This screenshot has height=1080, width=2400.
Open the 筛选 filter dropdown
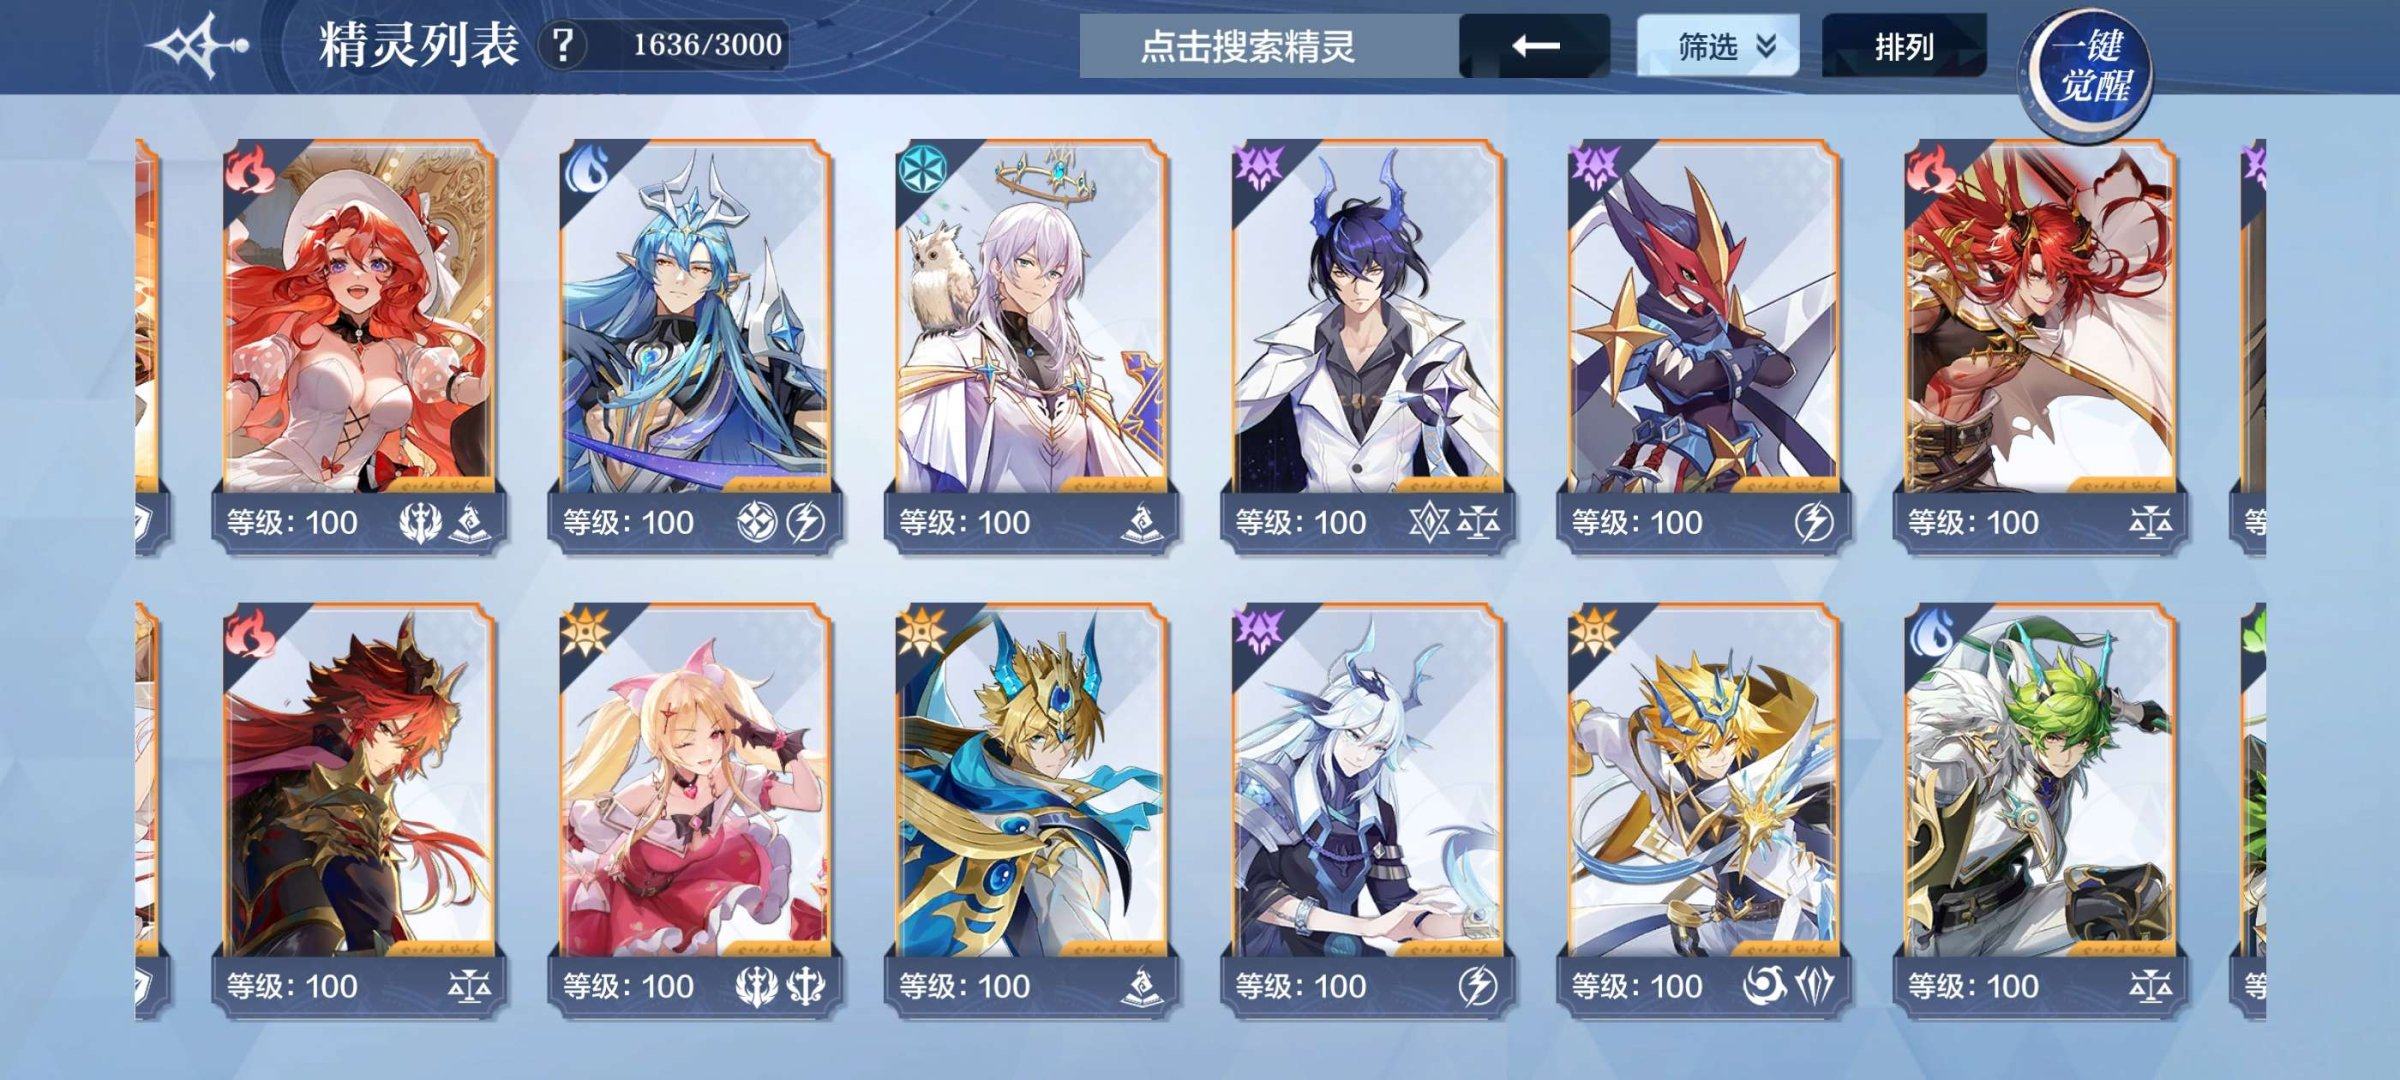click(x=1717, y=46)
